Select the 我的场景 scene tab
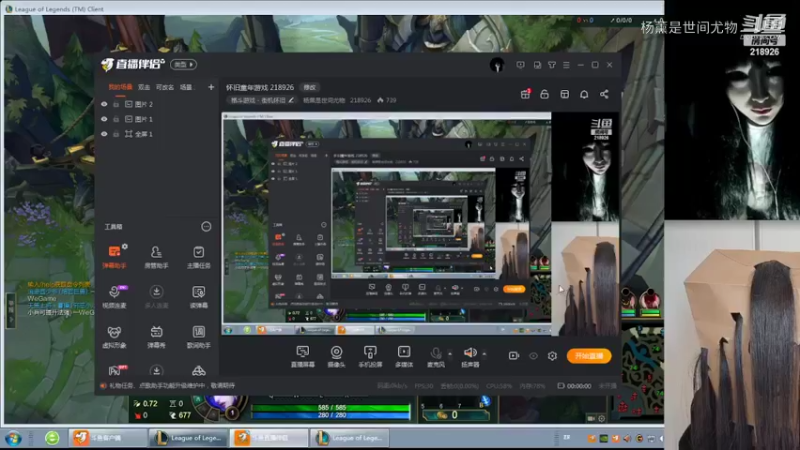800x450 pixels. tap(120, 87)
